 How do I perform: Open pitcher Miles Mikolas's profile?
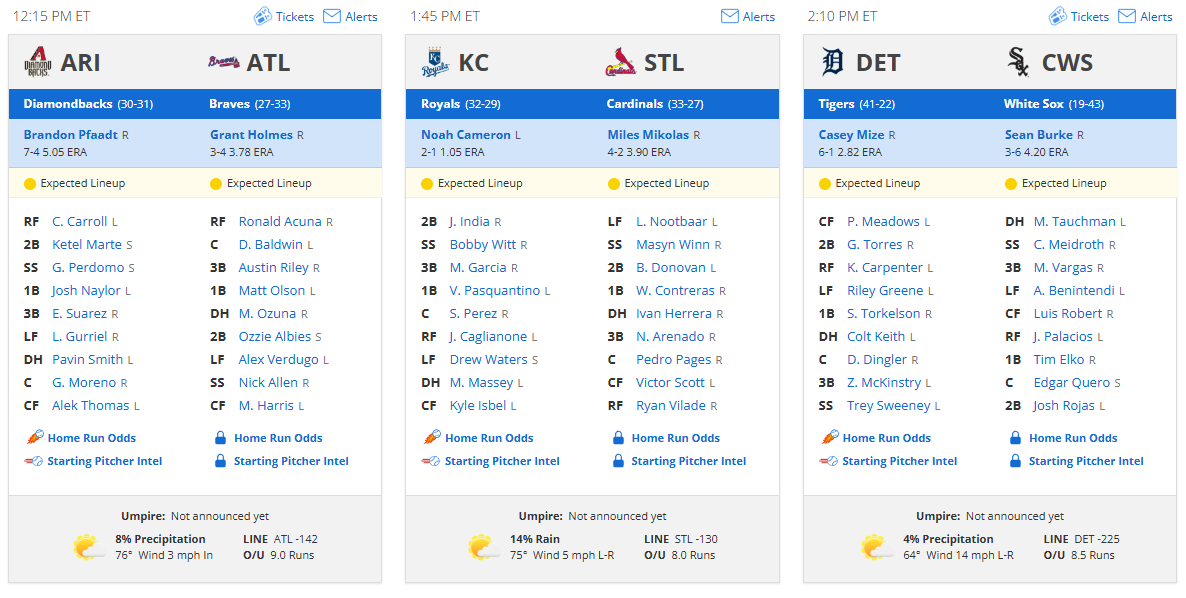point(648,135)
